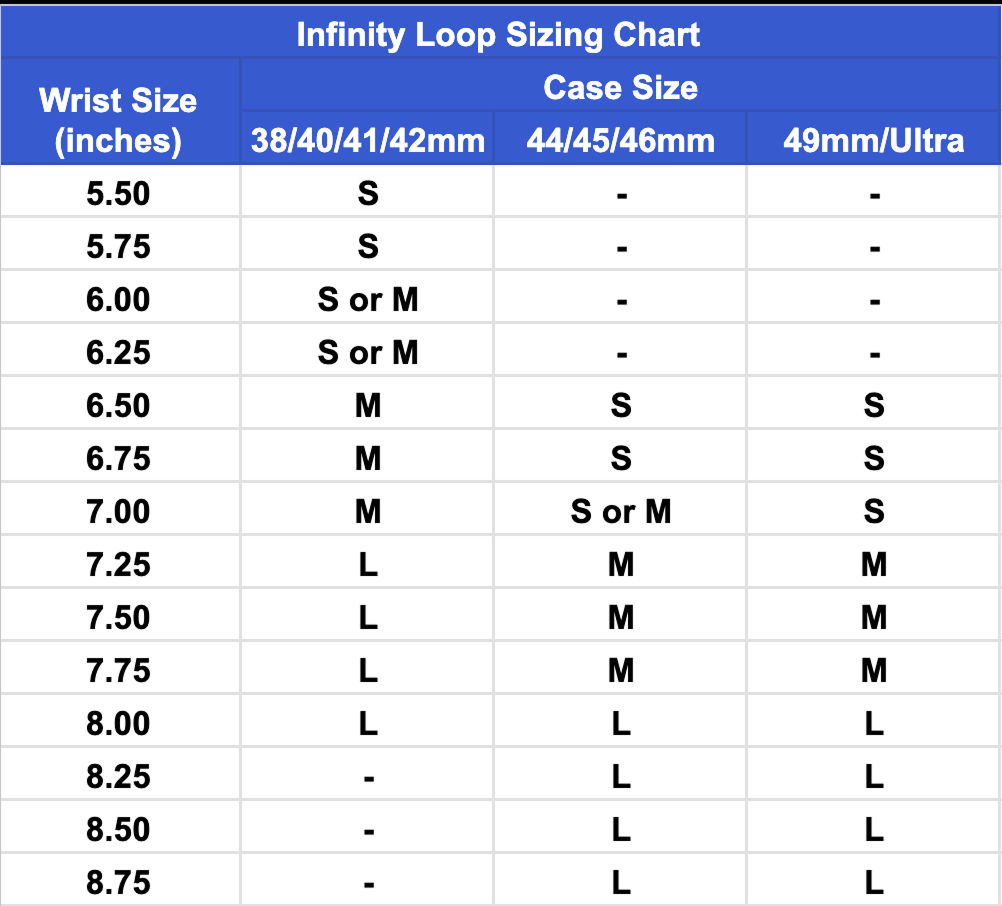Image resolution: width=1002 pixels, height=906 pixels.
Task: Select 'S or M' in the 7.00 row
Action: pos(620,511)
